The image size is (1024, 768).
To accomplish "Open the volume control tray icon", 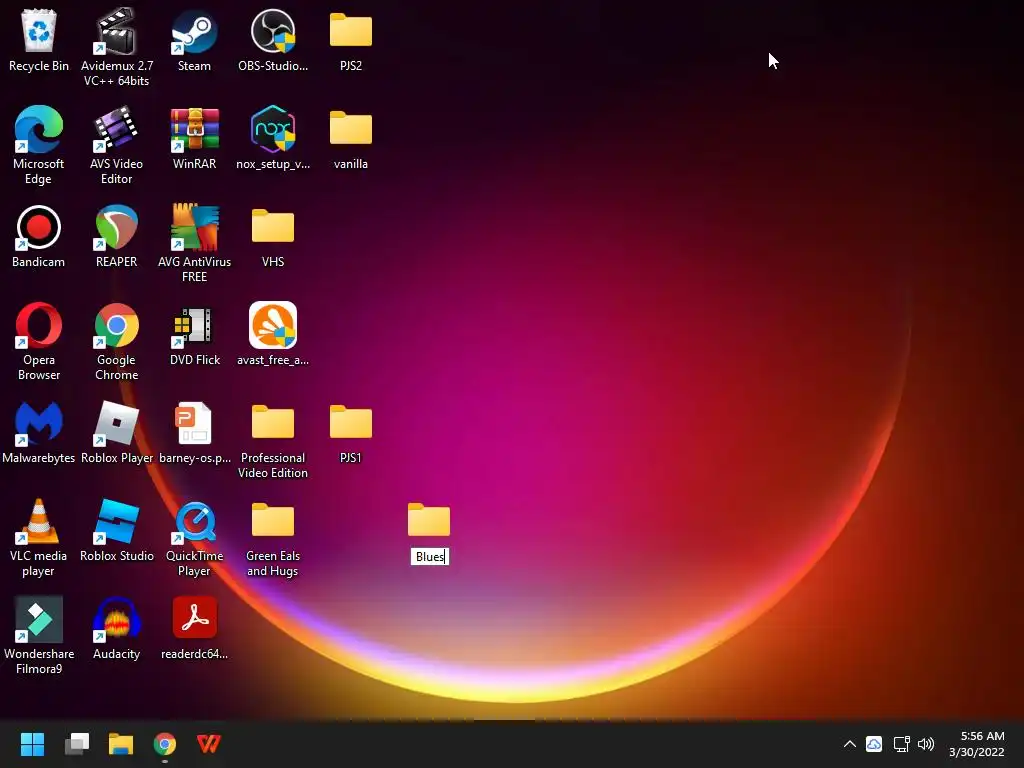I will tap(926, 744).
